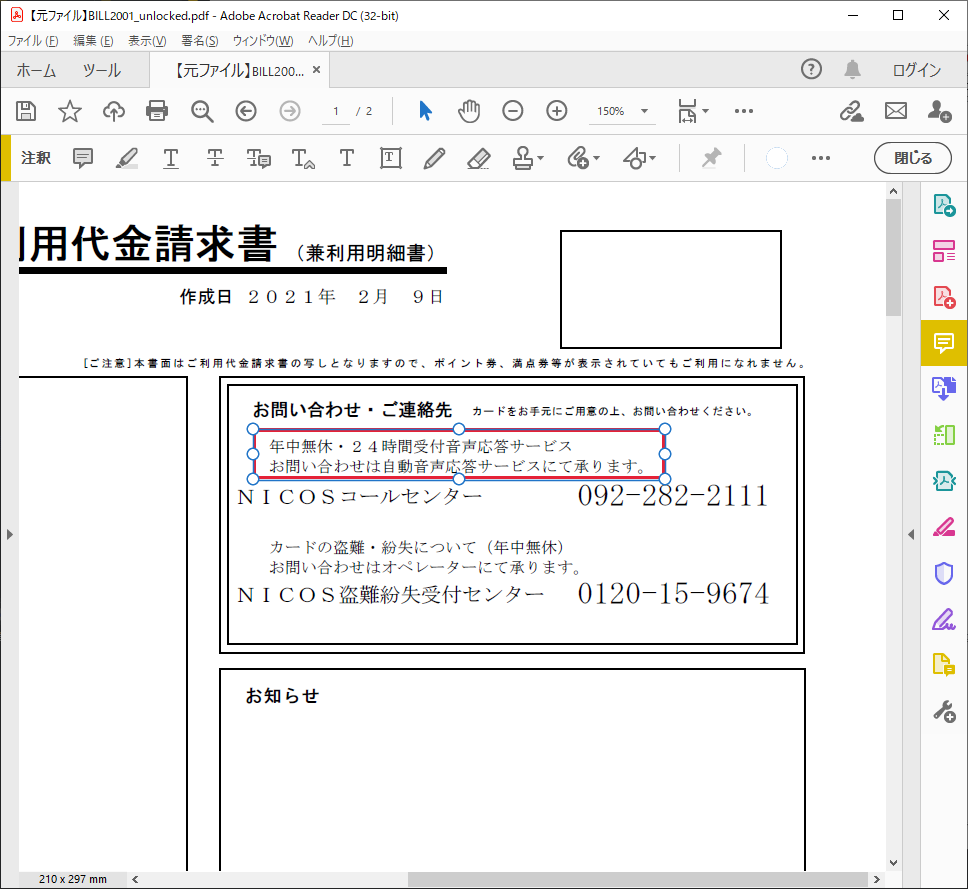Select the highlight text tool
Image resolution: width=968 pixels, height=889 pixels.
tap(127, 158)
